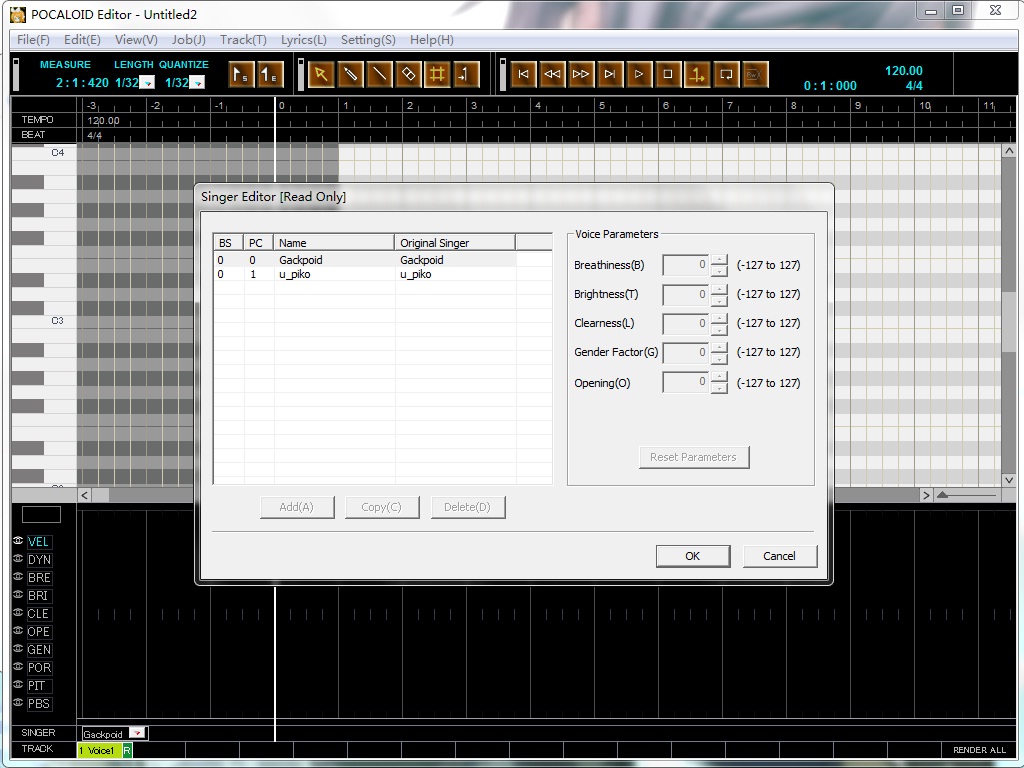Increase Gender Factor with the up arrow

719,347
